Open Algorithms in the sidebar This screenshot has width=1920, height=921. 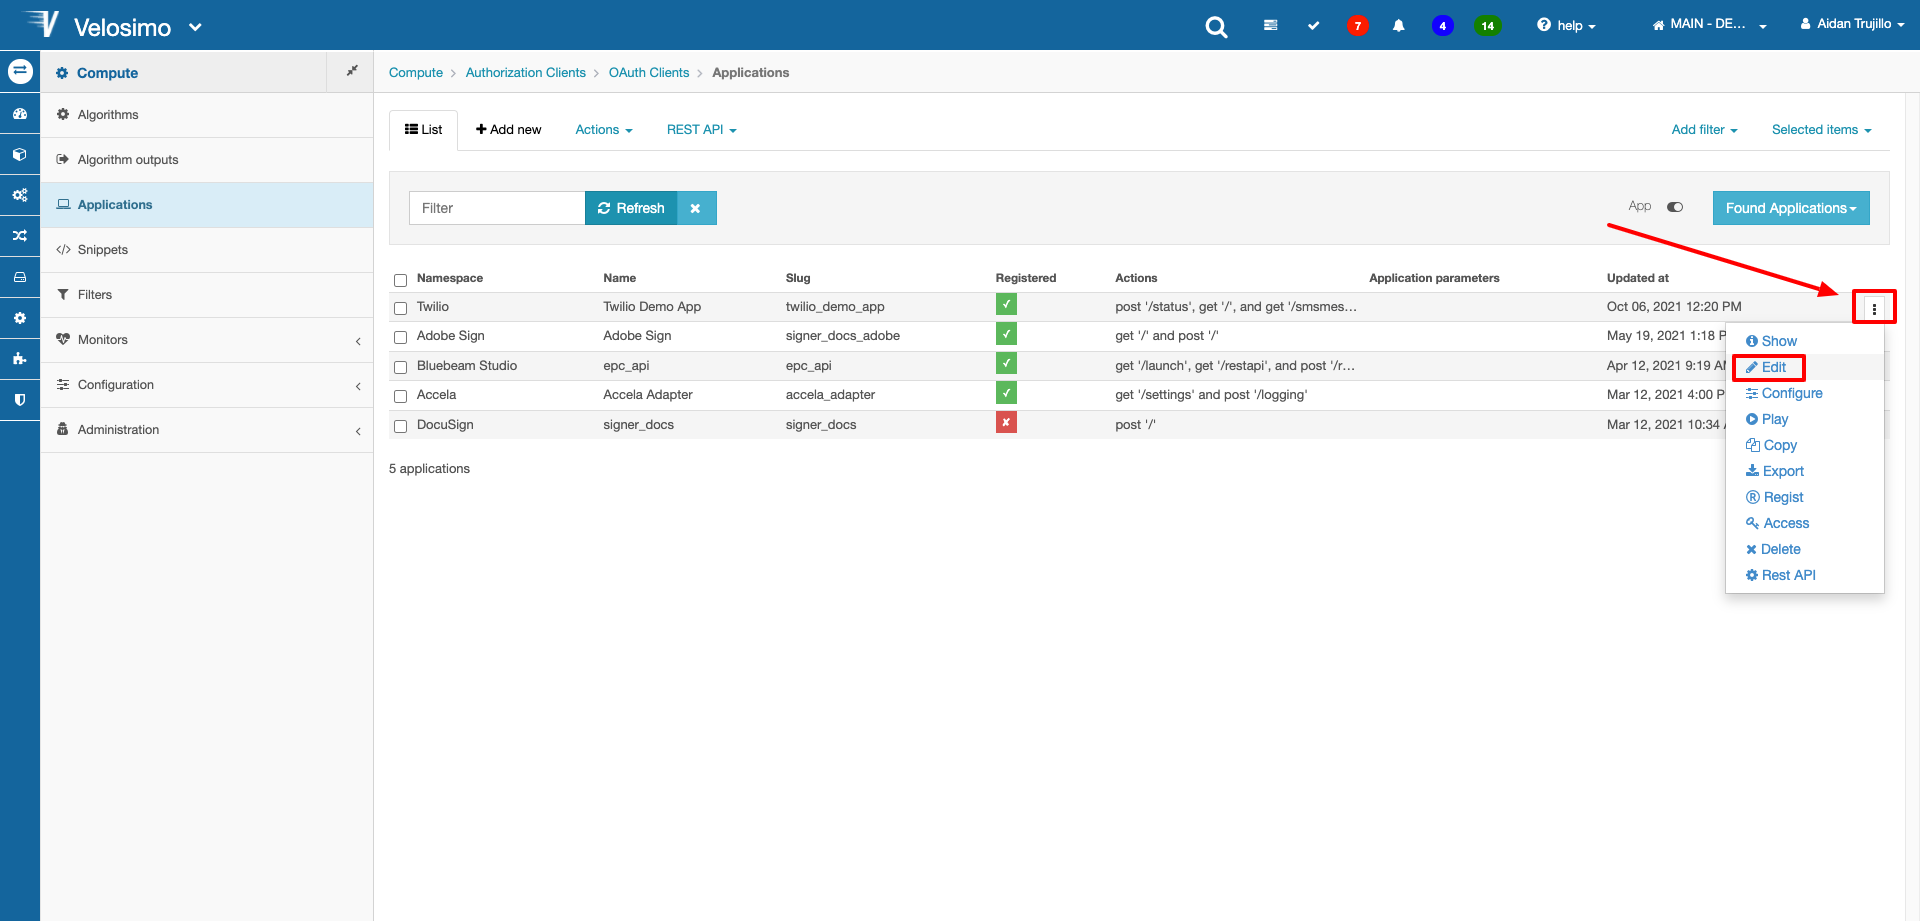[x=207, y=115]
